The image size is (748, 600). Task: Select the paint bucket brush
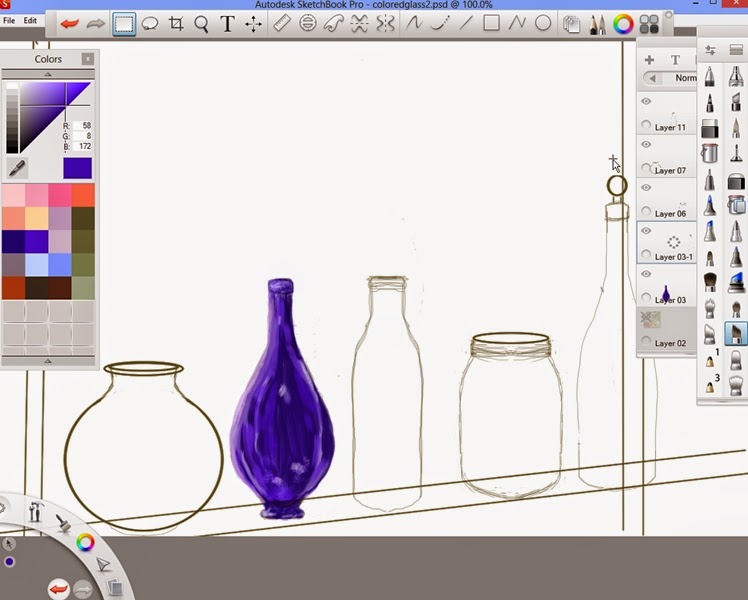point(710,154)
